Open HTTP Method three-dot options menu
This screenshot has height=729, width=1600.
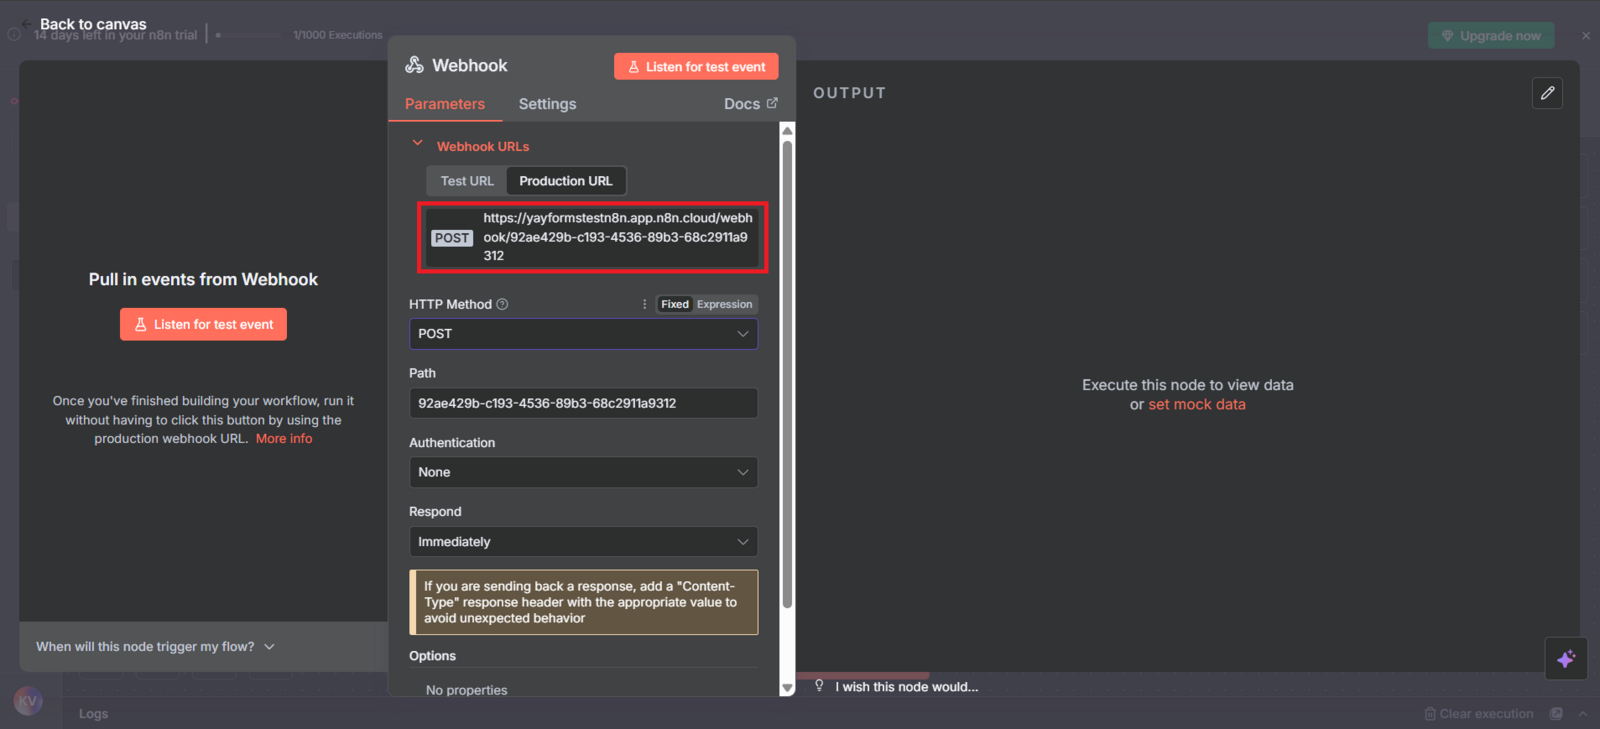click(644, 304)
